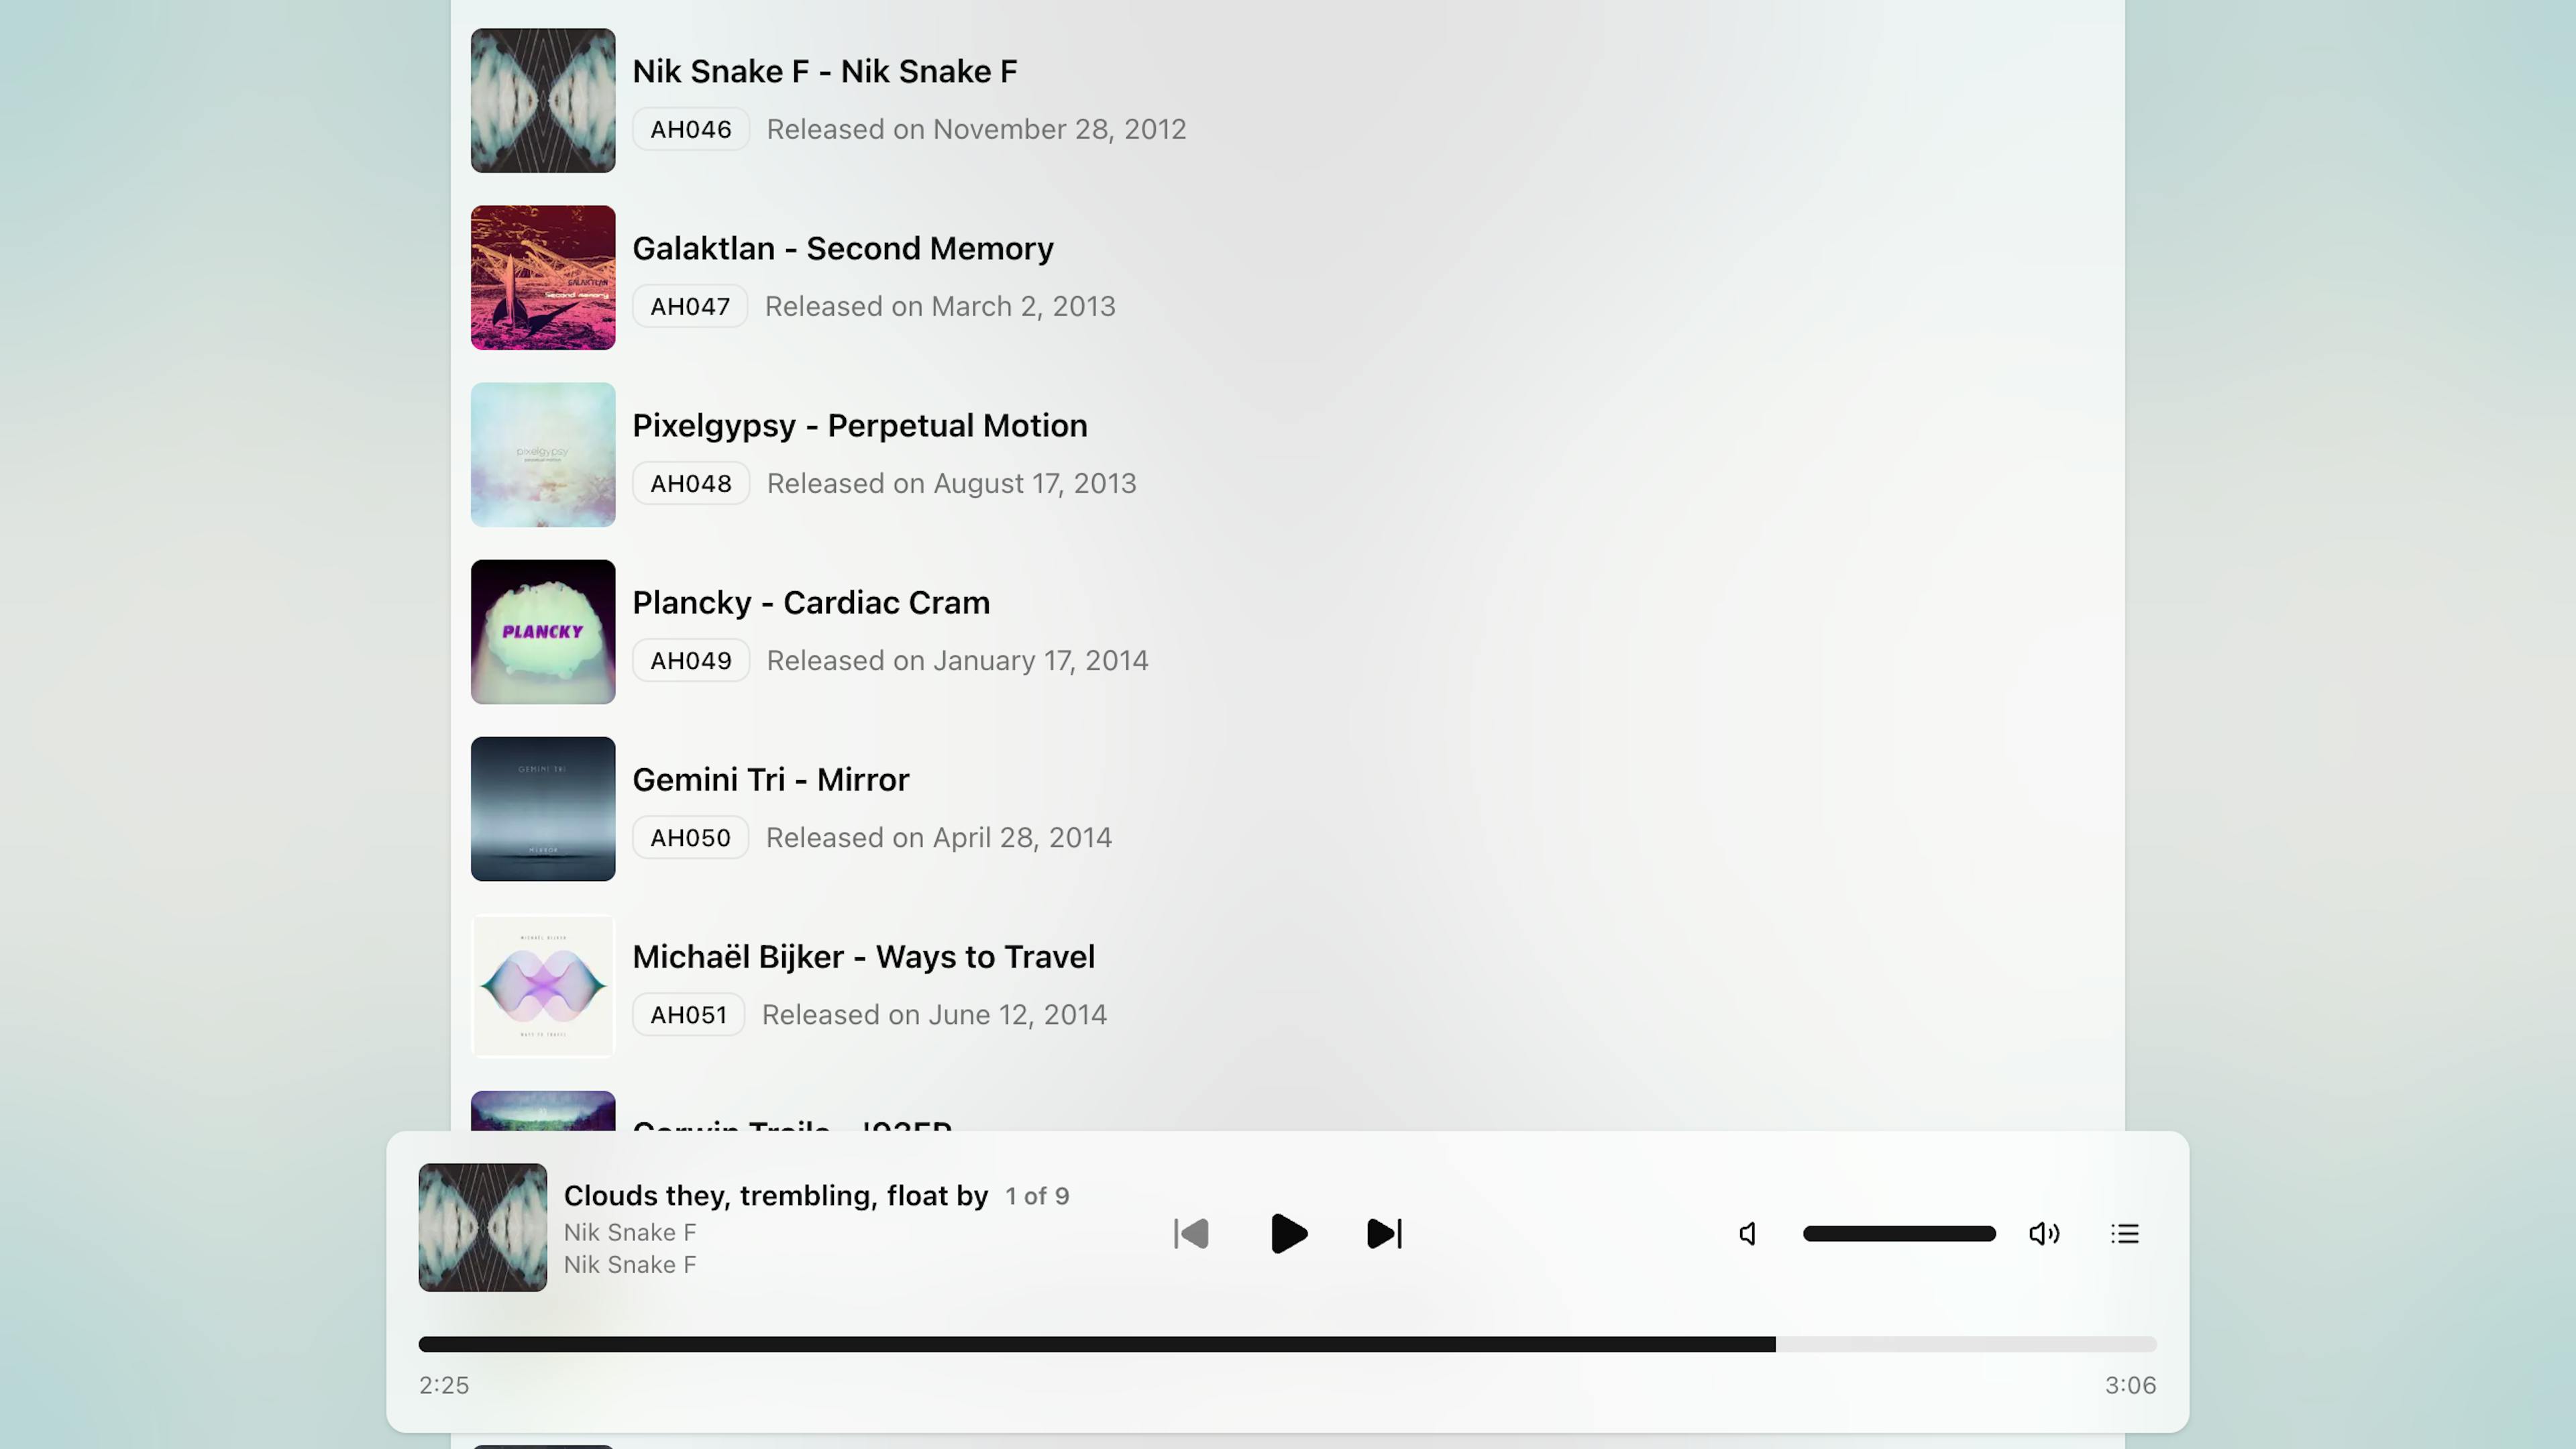Seek on the track progress bar
This screenshot has height=1449, width=2576.
click(1286, 1344)
